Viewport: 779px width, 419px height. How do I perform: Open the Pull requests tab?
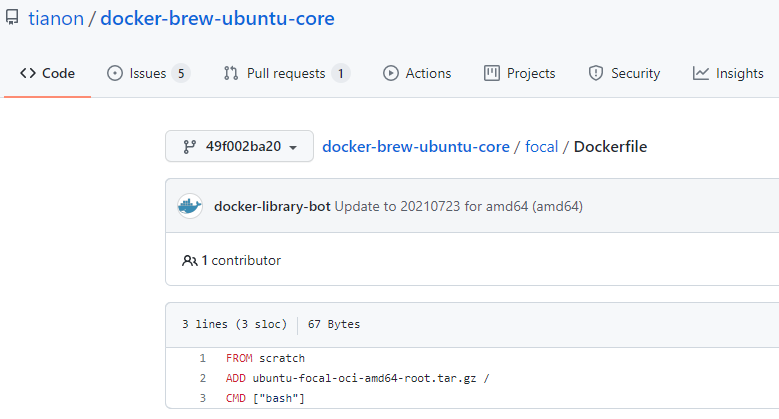pos(287,74)
